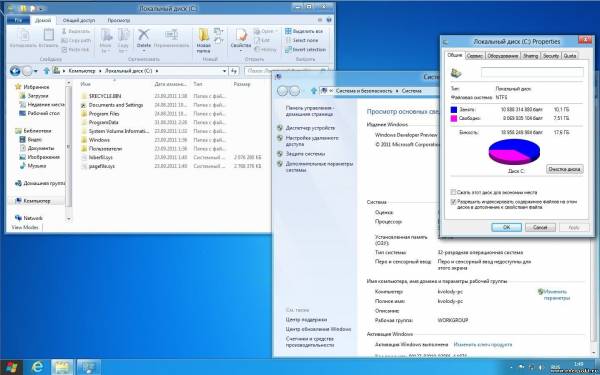Open Видео library in the sidebar
600x375 pixels.
(31, 140)
